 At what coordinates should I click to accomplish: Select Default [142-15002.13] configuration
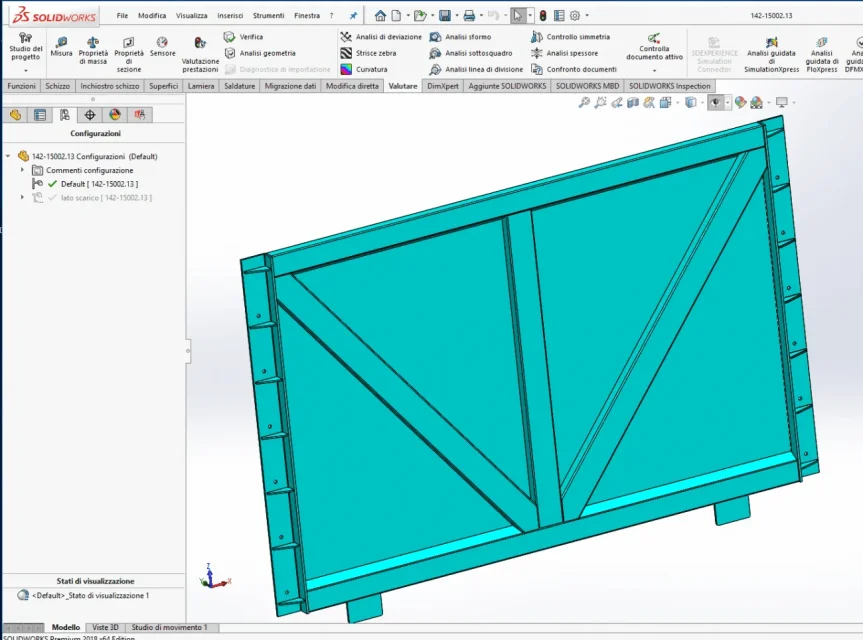coord(99,184)
